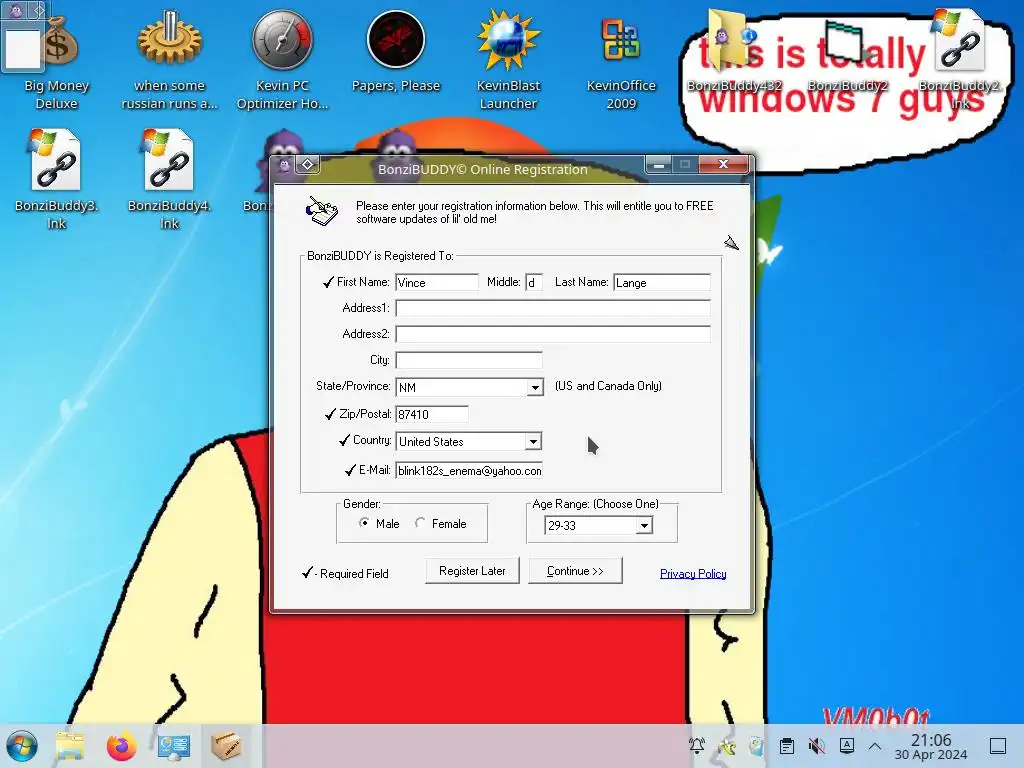Open the clipboard tray icon
Screen dimensions: 1024x768
click(x=787, y=746)
